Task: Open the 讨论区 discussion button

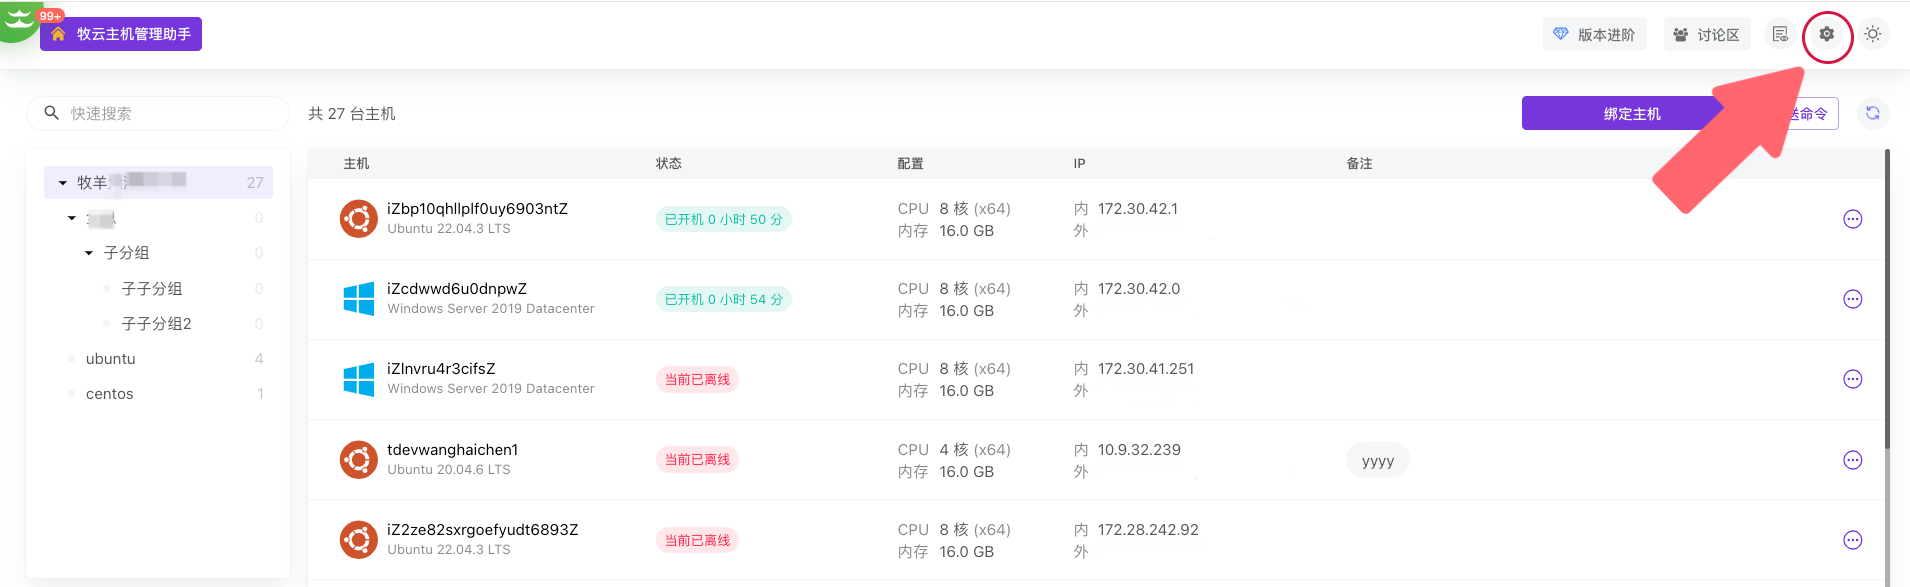Action: (1707, 35)
